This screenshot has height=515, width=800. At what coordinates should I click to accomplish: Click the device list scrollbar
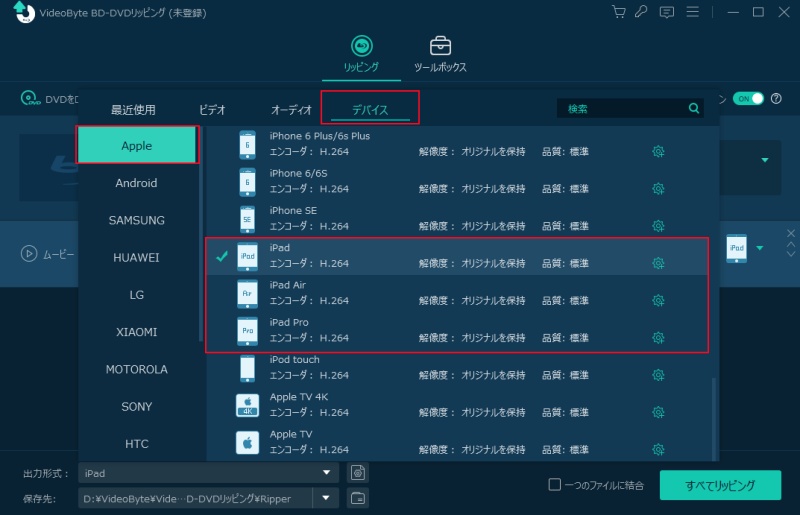[714, 418]
